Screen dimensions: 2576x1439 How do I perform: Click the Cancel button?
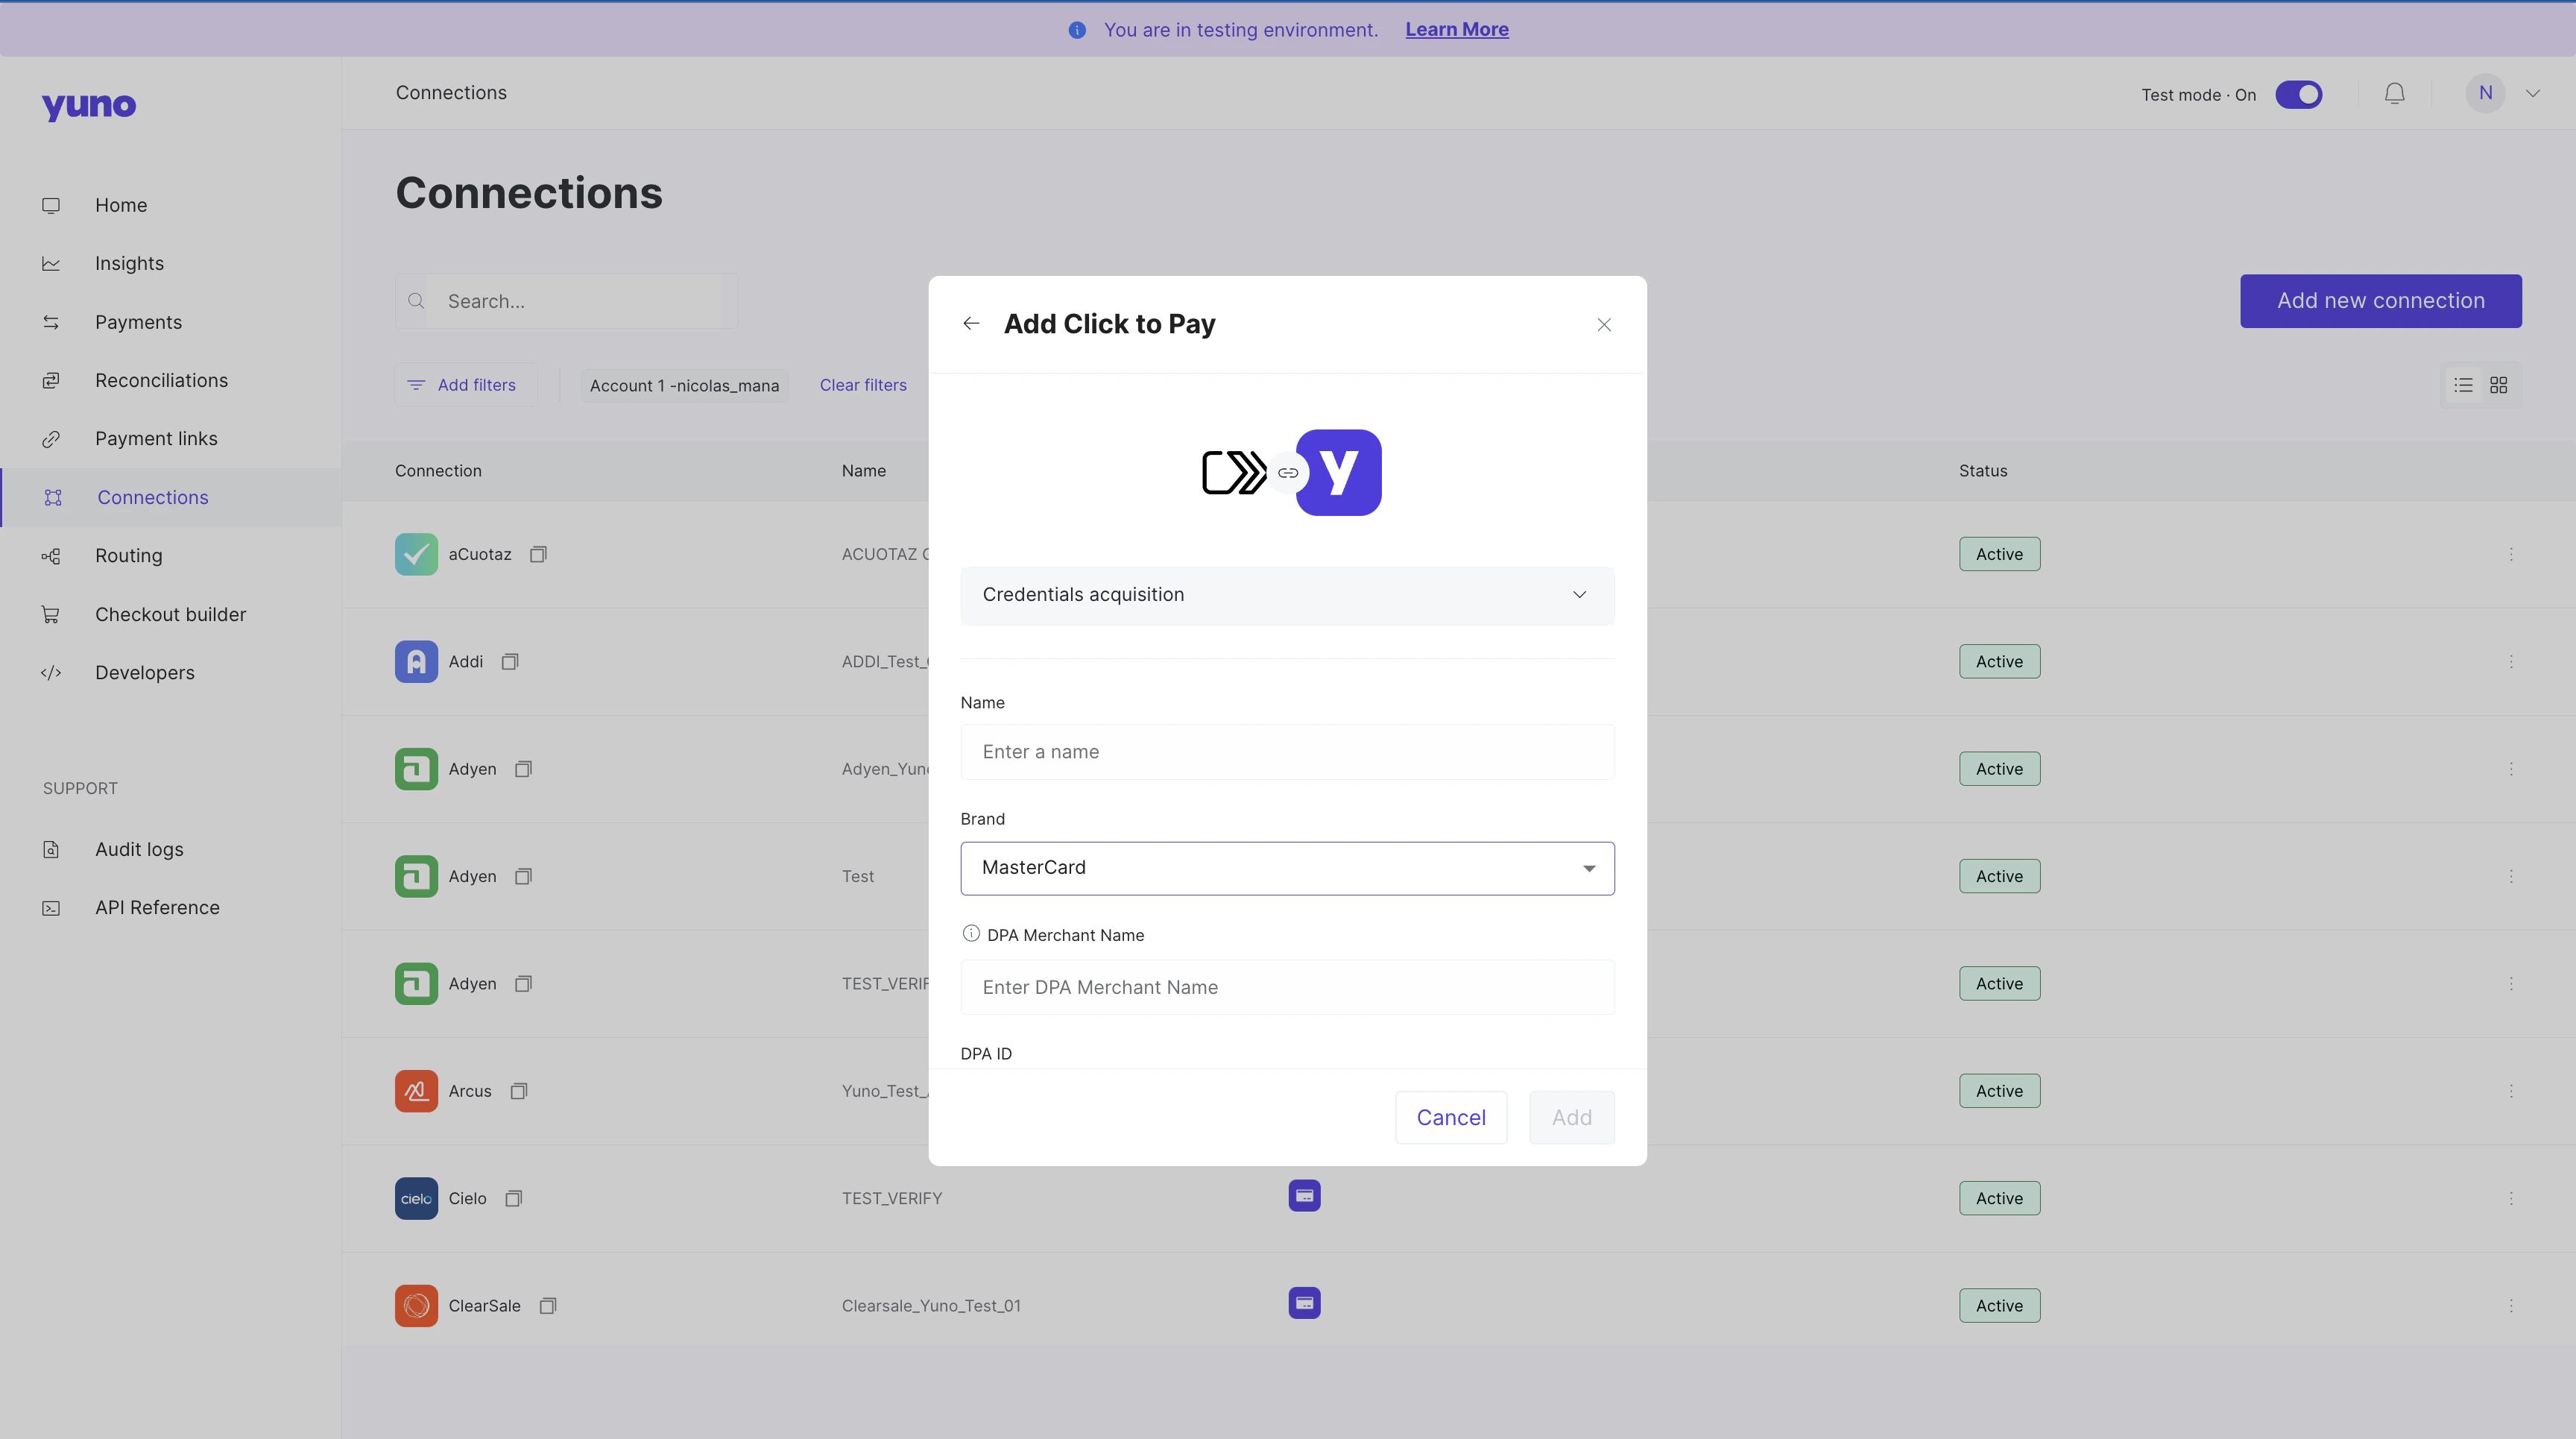pos(1450,1118)
